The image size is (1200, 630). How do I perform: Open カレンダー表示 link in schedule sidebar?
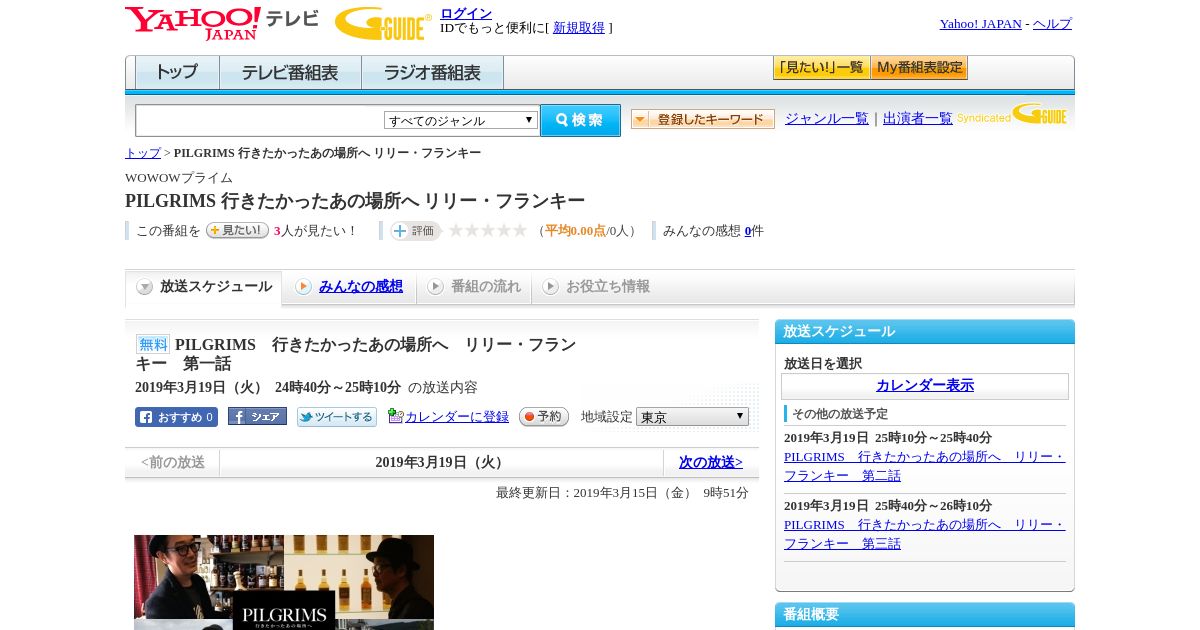(925, 386)
